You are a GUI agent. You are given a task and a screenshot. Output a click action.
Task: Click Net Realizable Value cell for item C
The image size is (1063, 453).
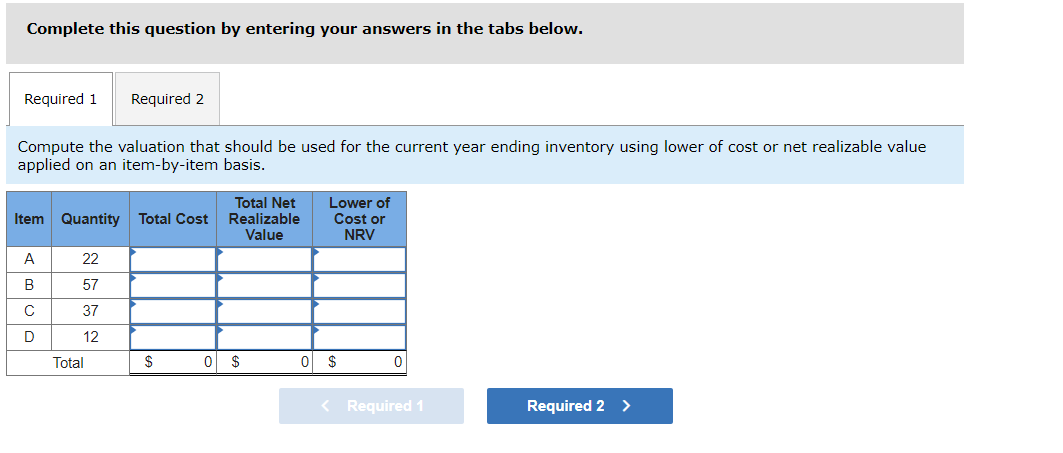(x=264, y=311)
